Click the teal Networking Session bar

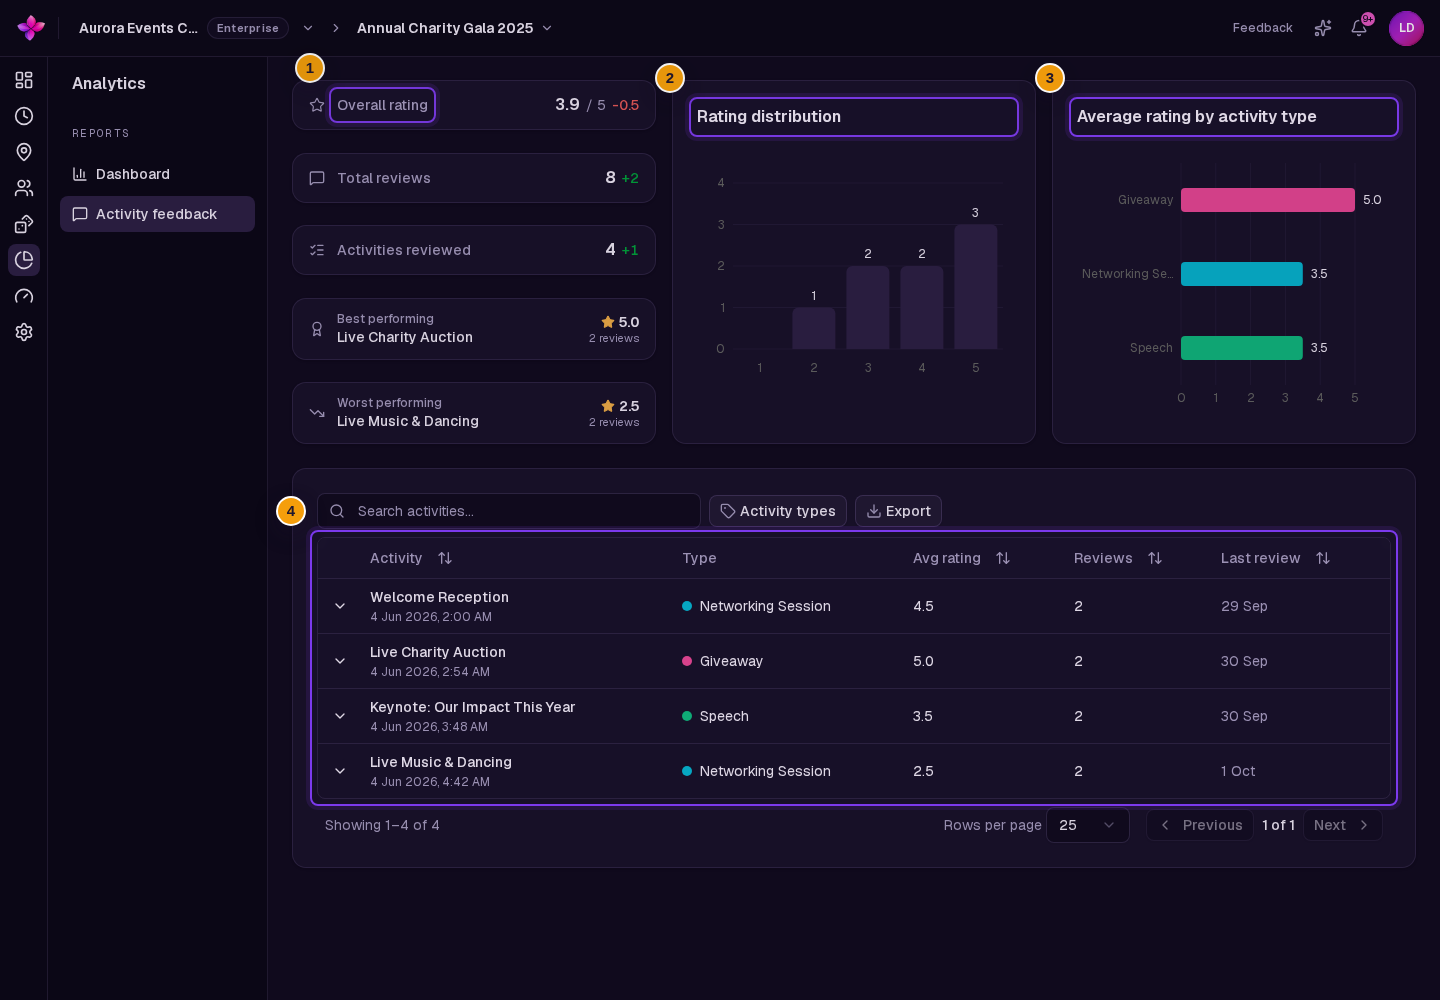point(1242,274)
